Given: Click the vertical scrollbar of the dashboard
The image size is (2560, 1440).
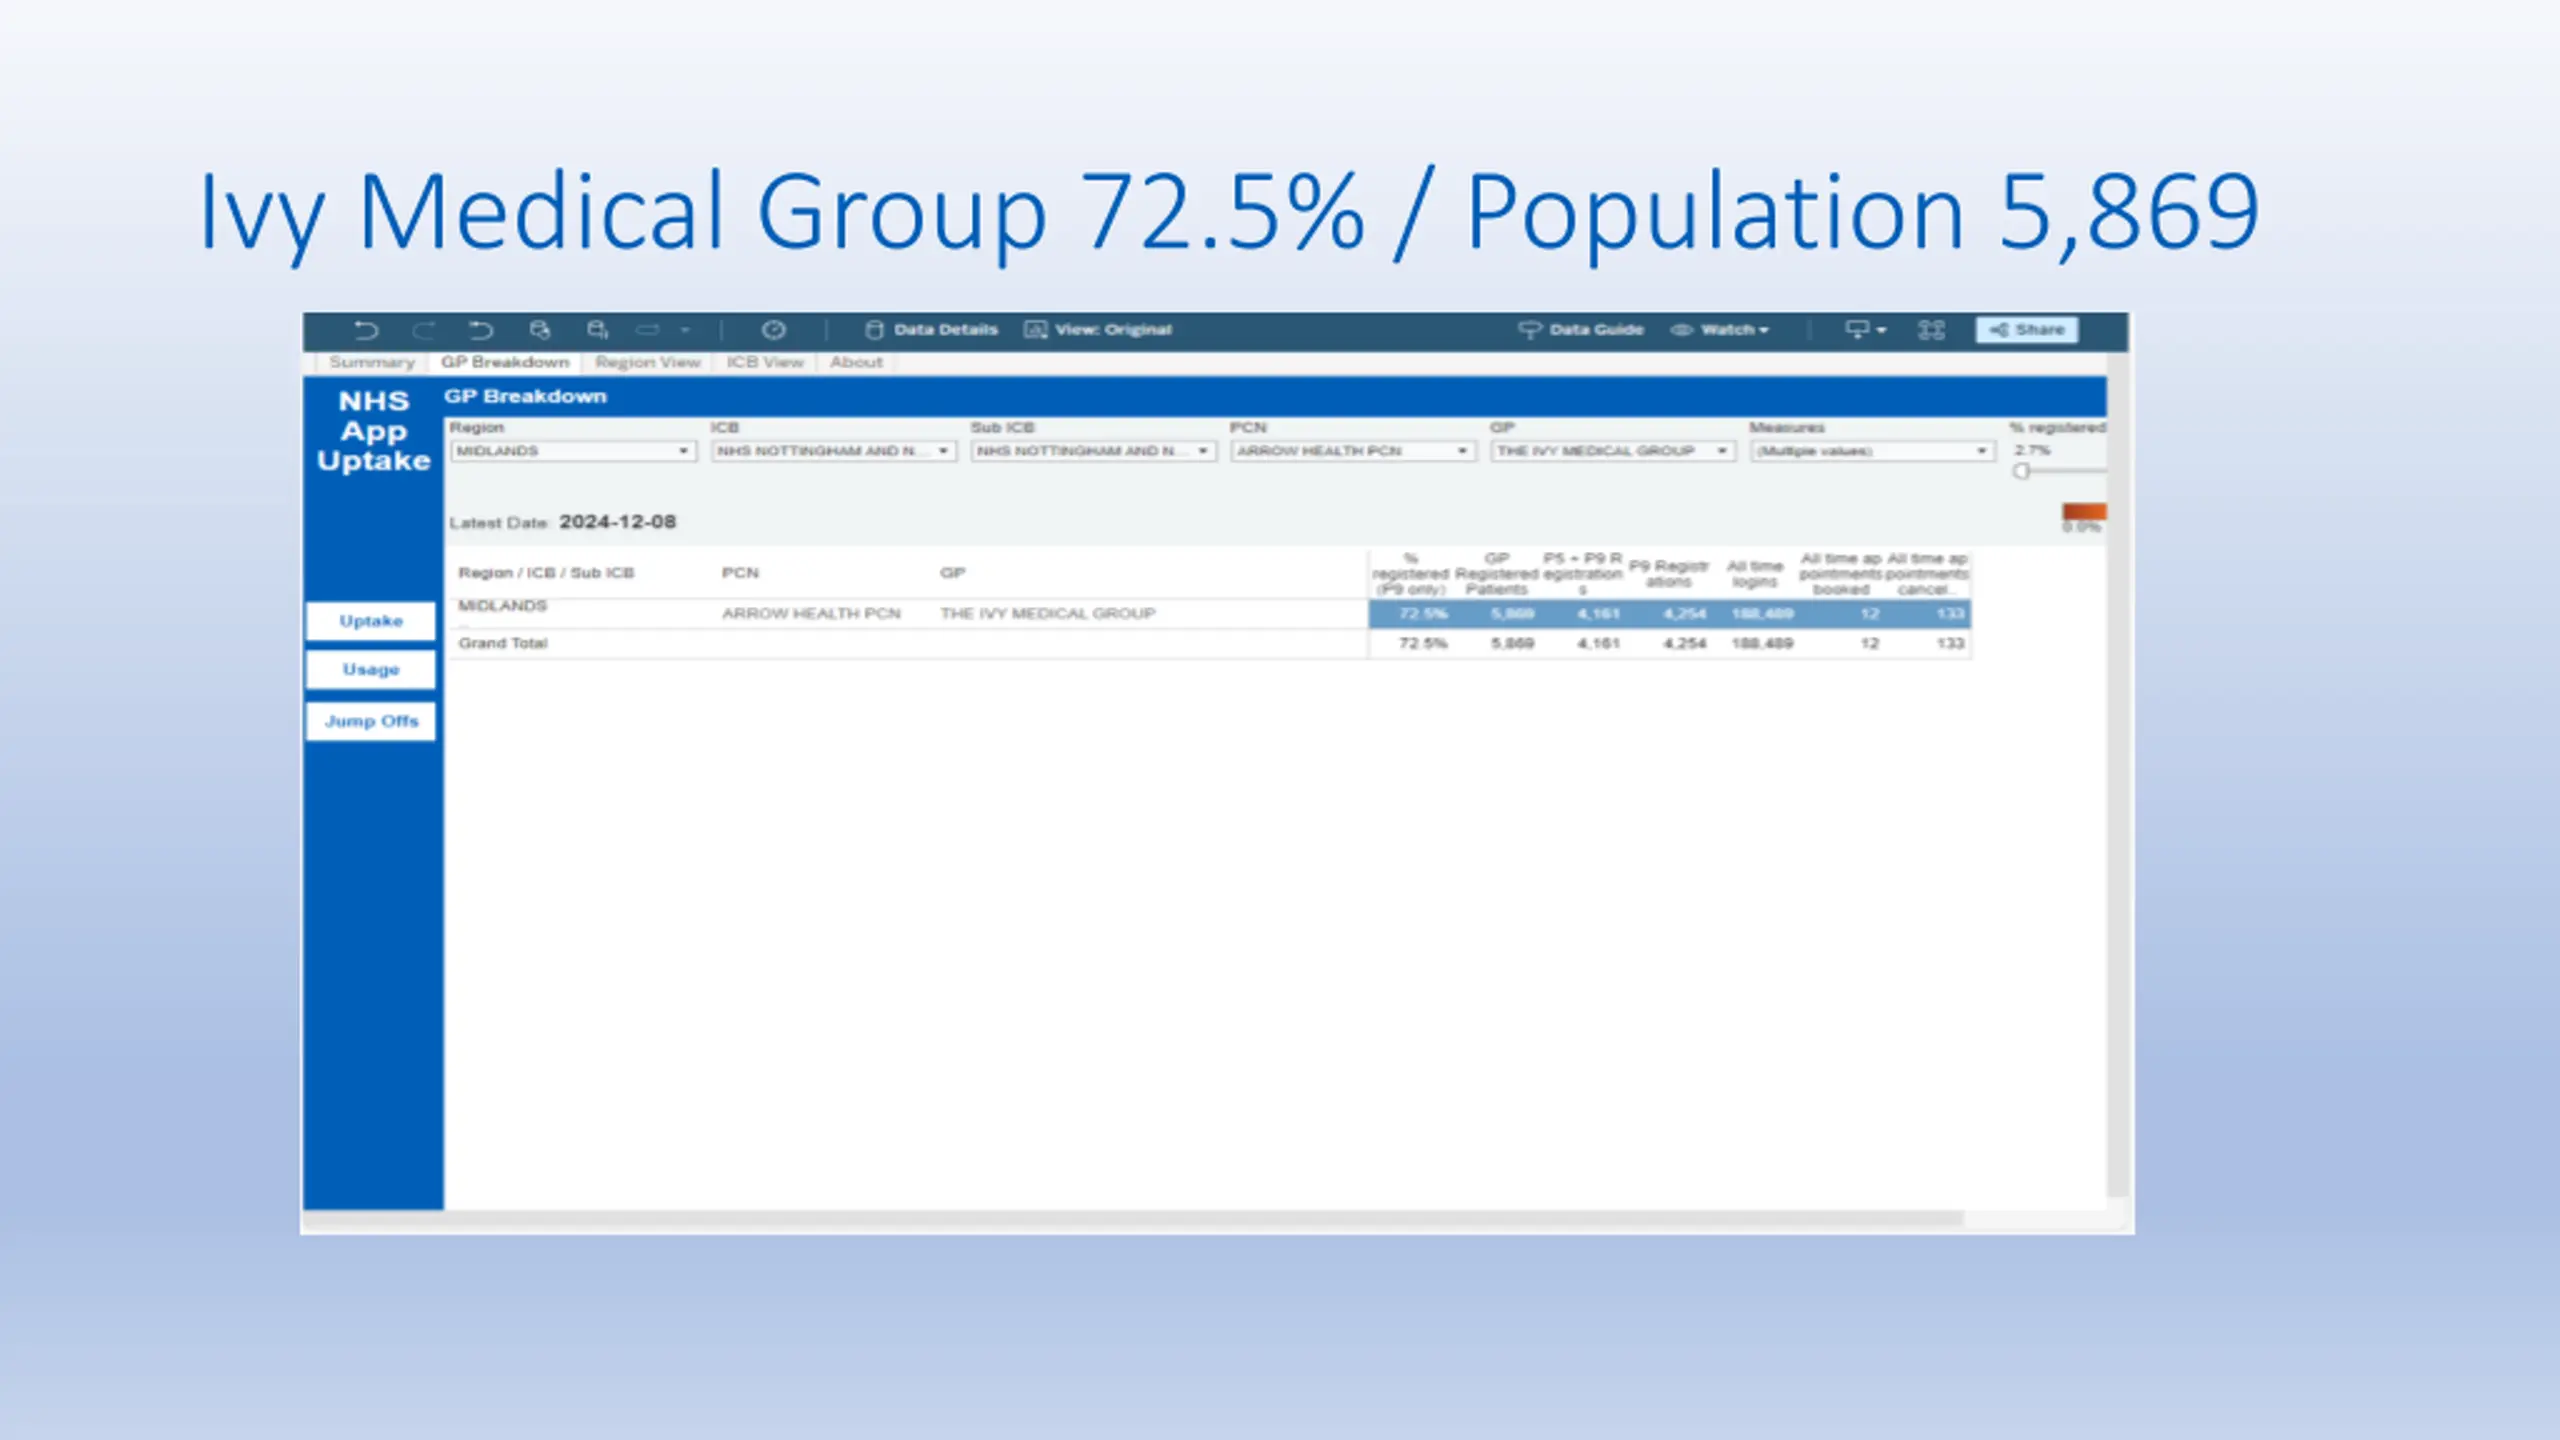Looking at the screenshot, I should (x=2117, y=775).
